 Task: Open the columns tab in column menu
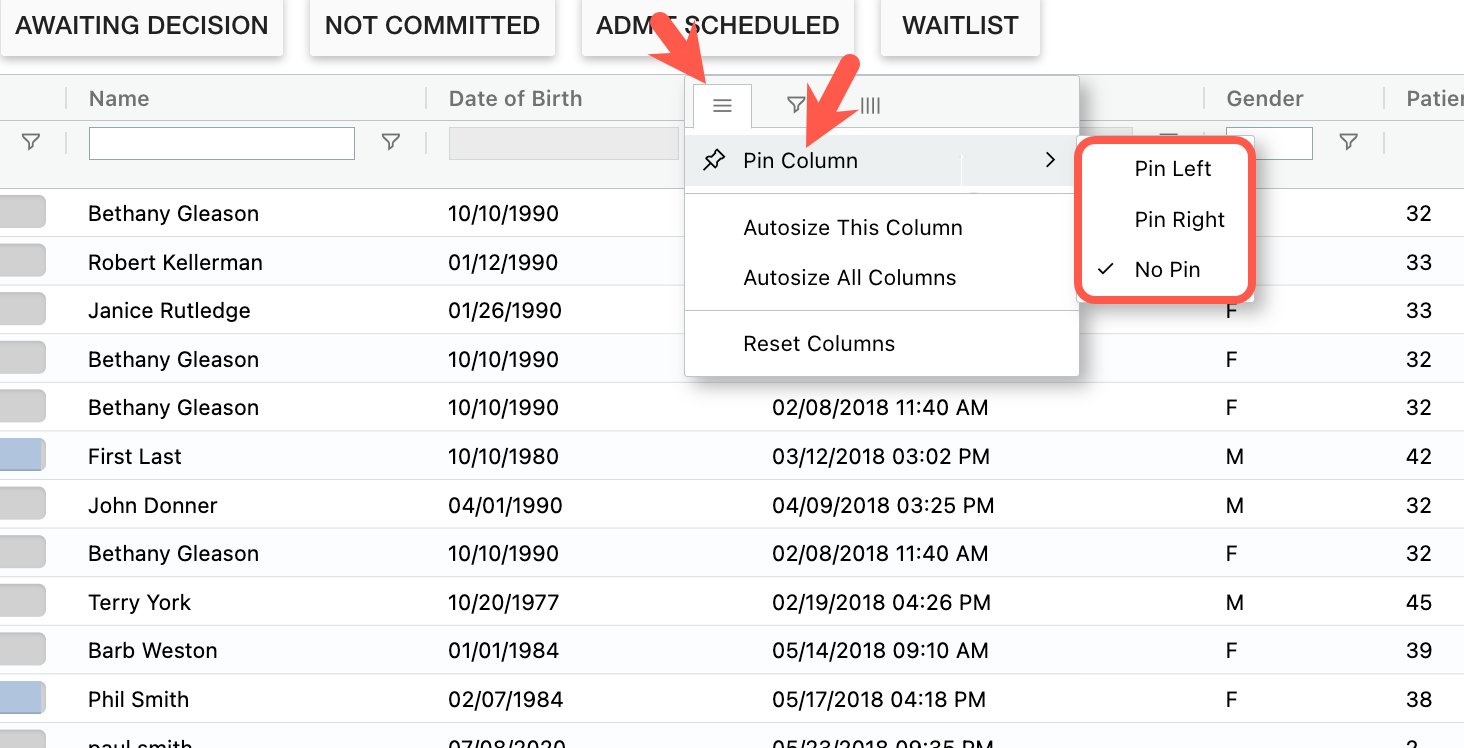click(x=870, y=105)
